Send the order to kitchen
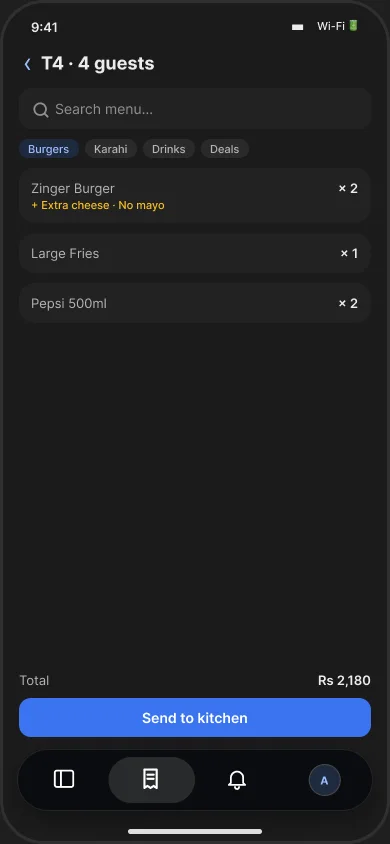This screenshot has height=844, width=390. tap(195, 718)
